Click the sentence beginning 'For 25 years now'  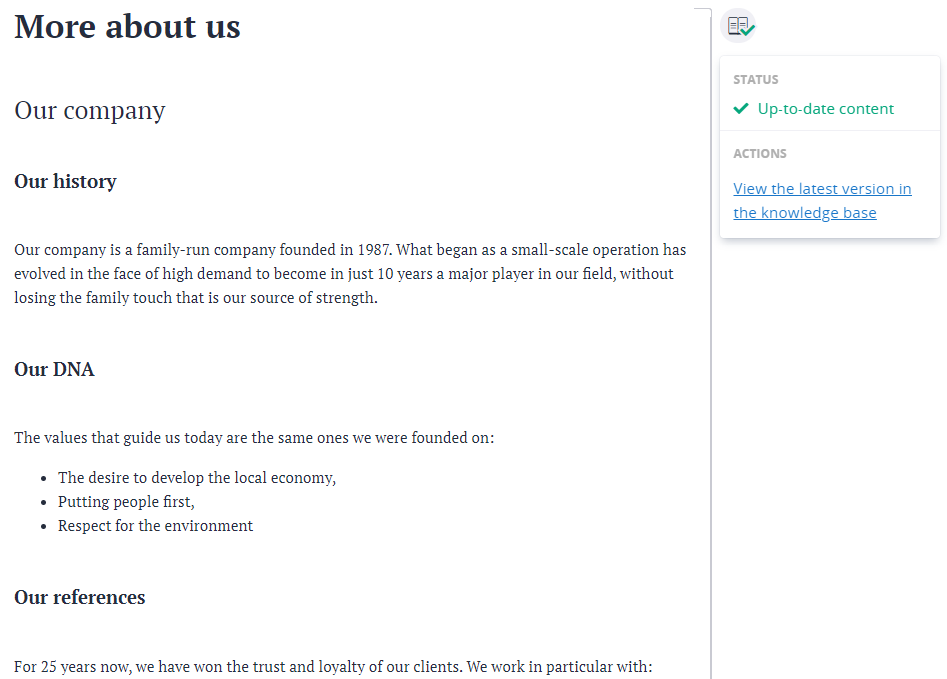(333, 666)
